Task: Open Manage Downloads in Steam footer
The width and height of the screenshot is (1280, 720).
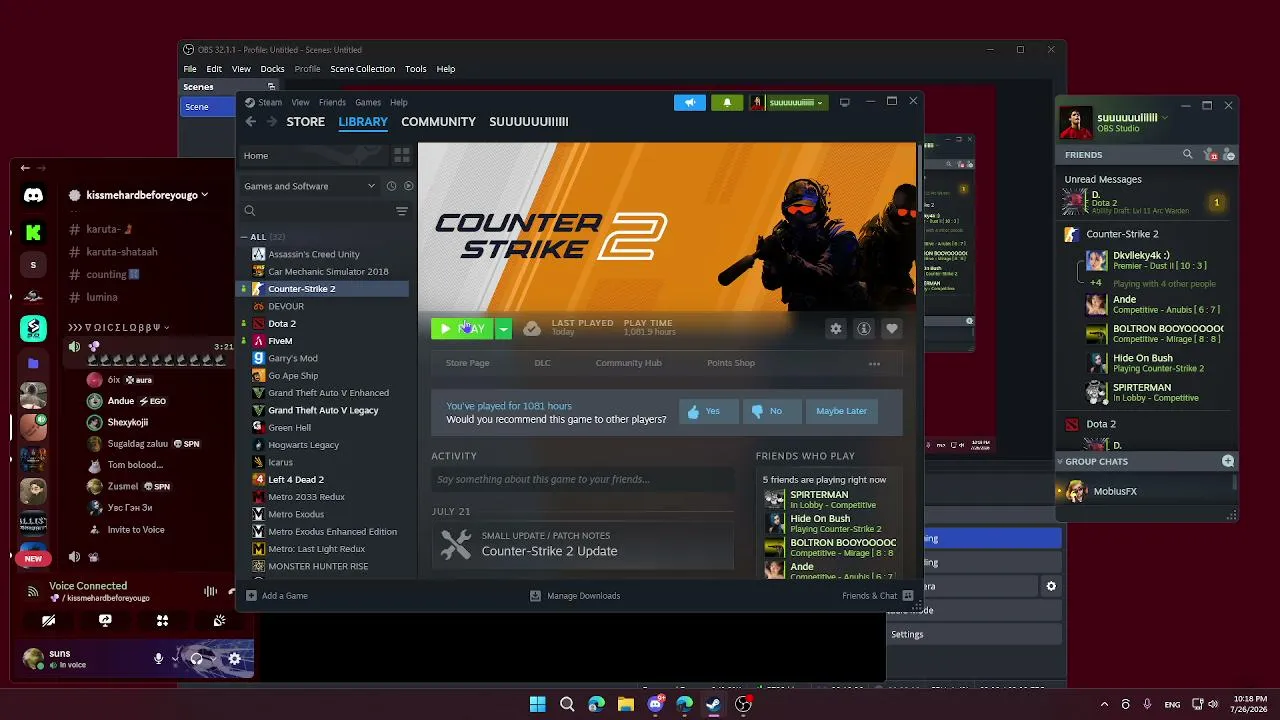Action: [575, 596]
